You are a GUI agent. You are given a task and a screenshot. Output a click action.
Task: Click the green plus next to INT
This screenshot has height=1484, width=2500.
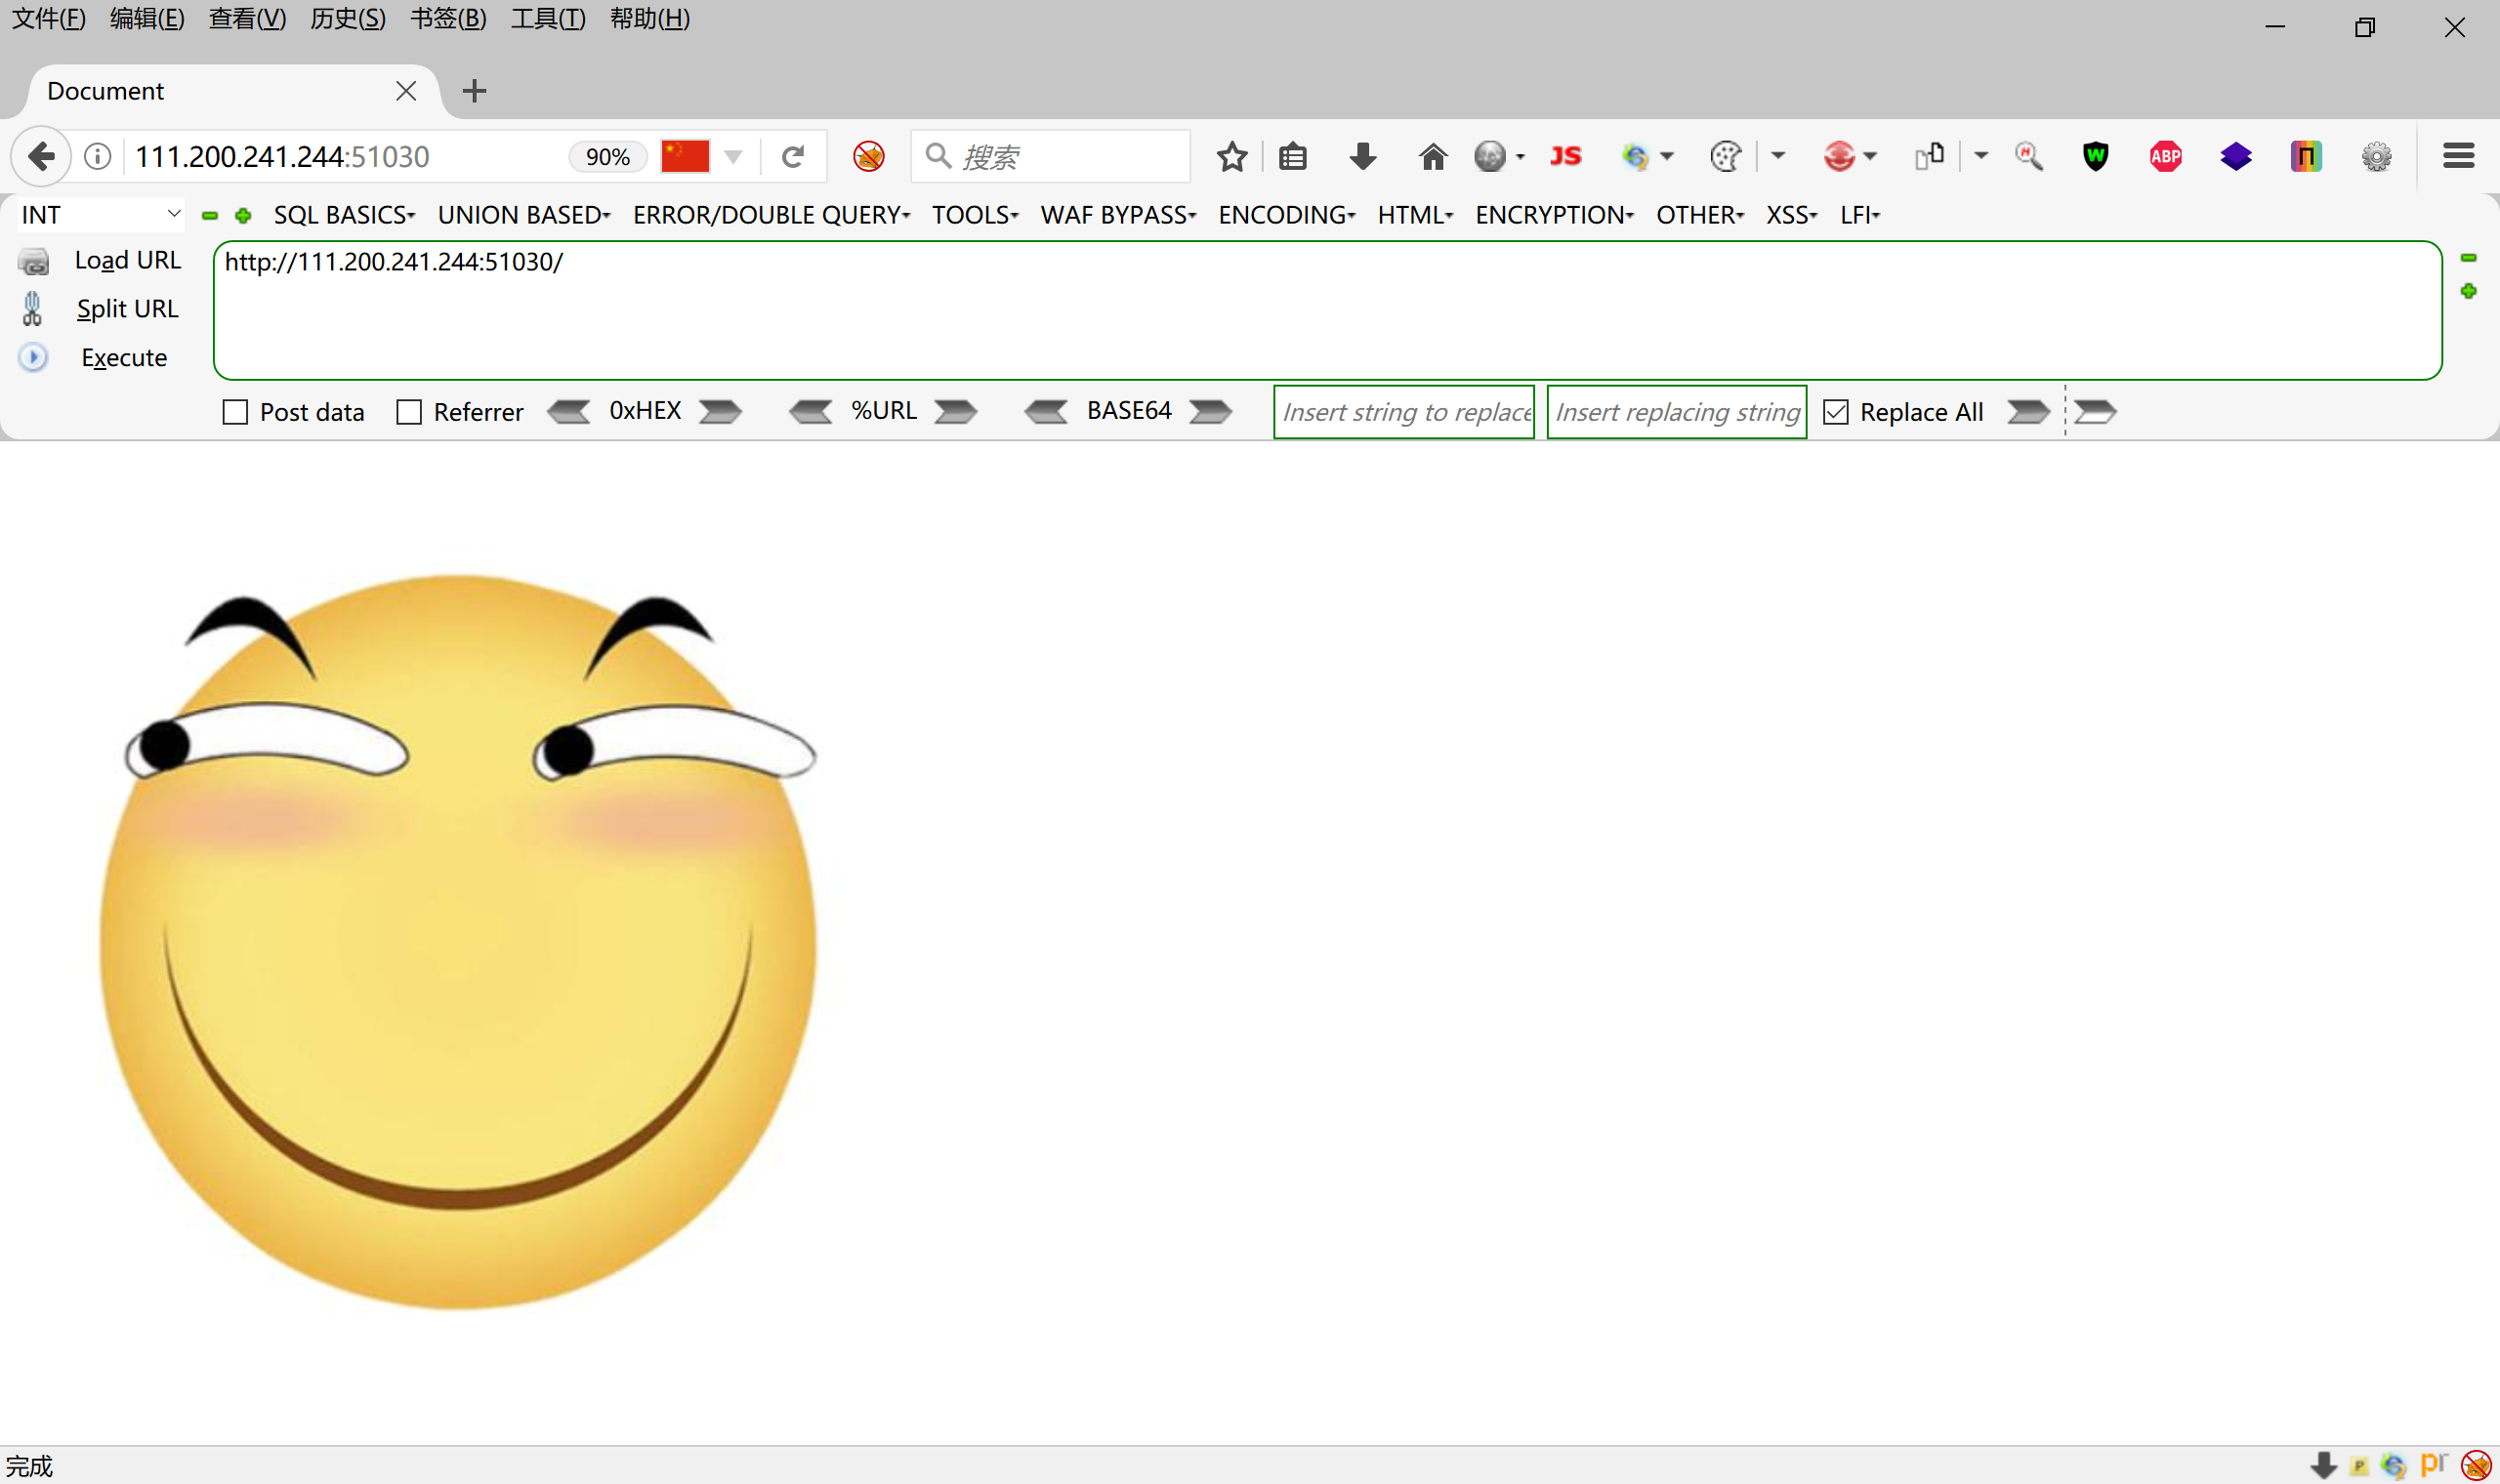coord(243,215)
